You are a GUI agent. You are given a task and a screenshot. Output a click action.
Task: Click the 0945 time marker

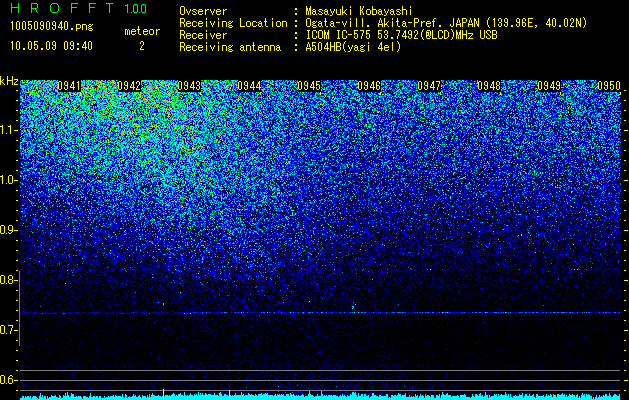click(309, 86)
